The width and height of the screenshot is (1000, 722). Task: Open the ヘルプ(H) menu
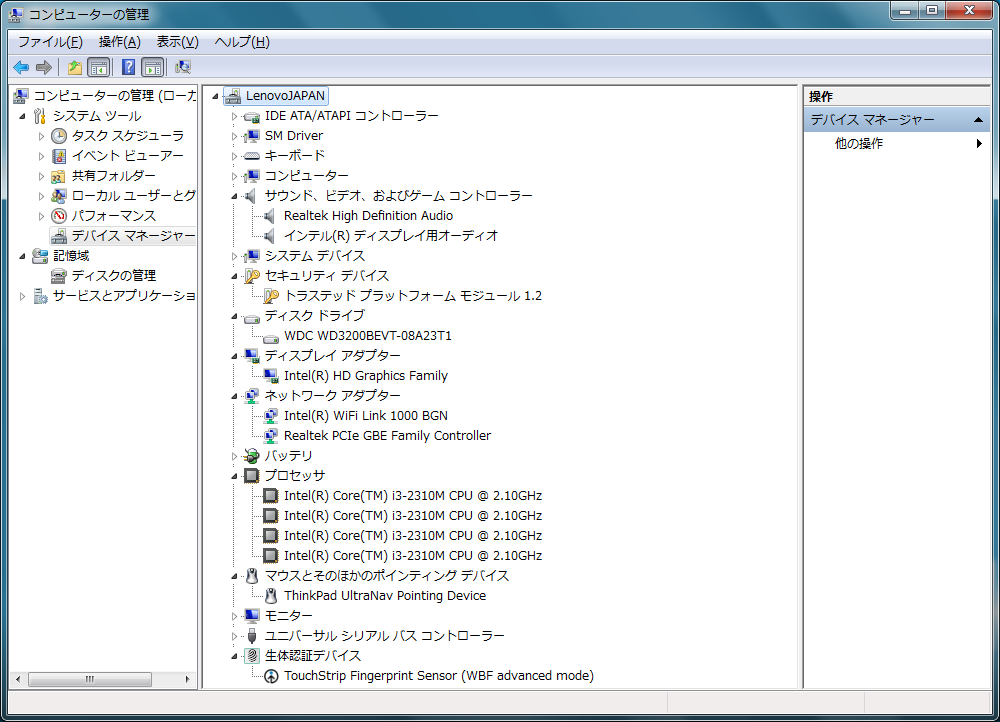pyautogui.click(x=242, y=42)
